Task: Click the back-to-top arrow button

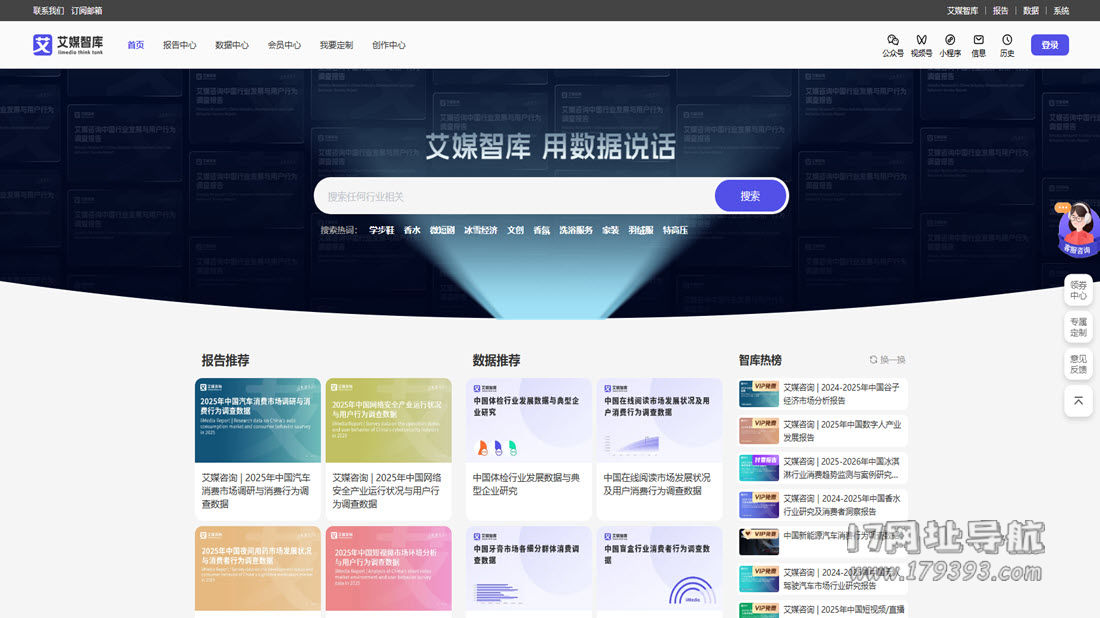Action: coord(1078,400)
